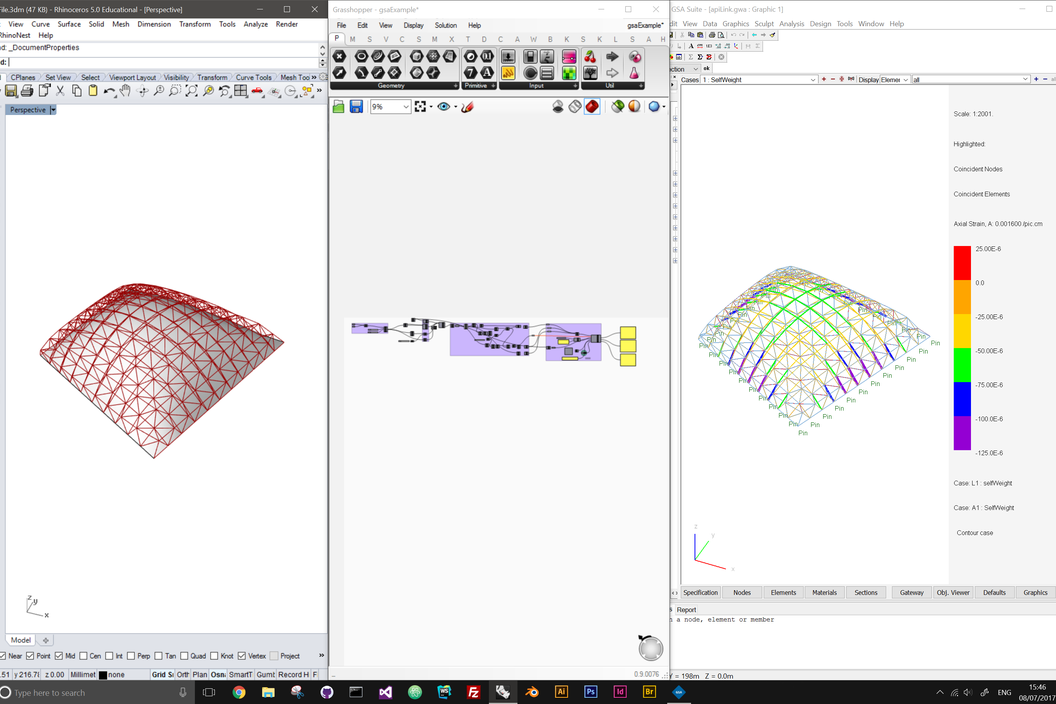The width and height of the screenshot is (1056, 704).
Task: Open the Grasshopper Solution menu
Action: pos(446,26)
